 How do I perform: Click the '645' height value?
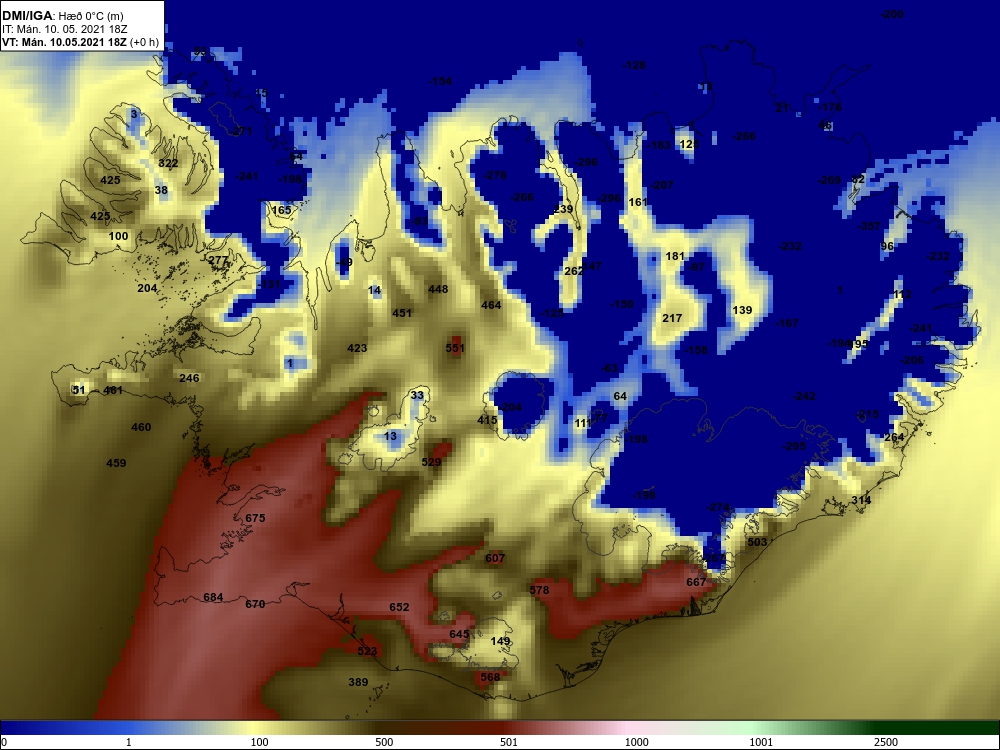point(459,634)
